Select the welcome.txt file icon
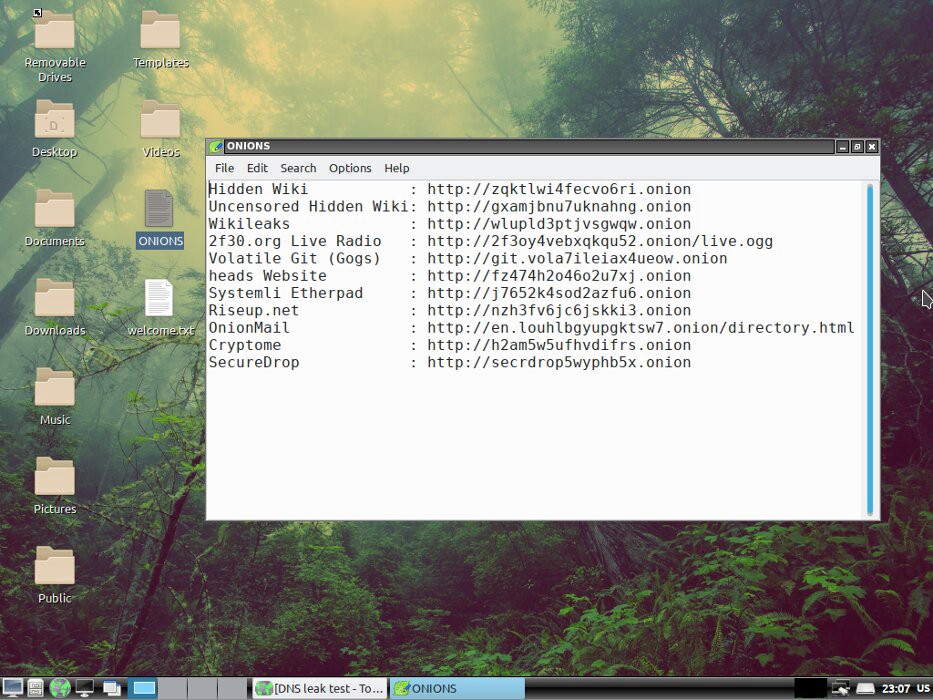The width and height of the screenshot is (933, 700). point(159,298)
